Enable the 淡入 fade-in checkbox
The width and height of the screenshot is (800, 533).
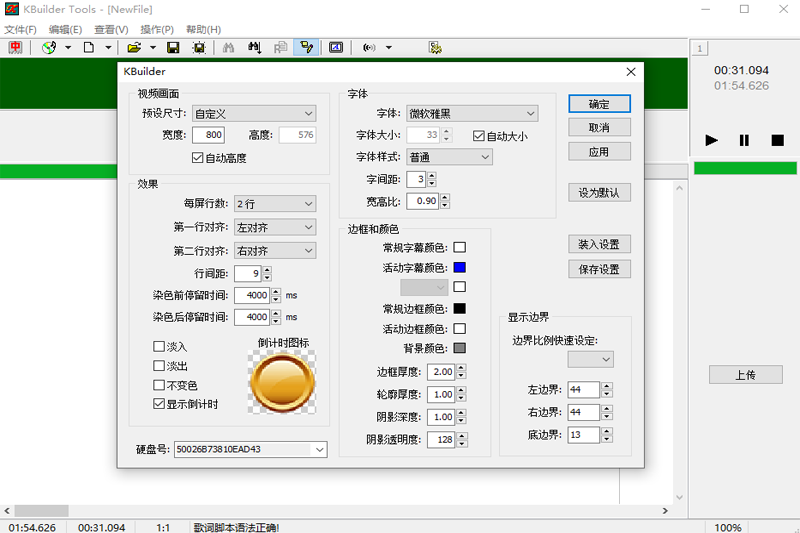coord(159,346)
